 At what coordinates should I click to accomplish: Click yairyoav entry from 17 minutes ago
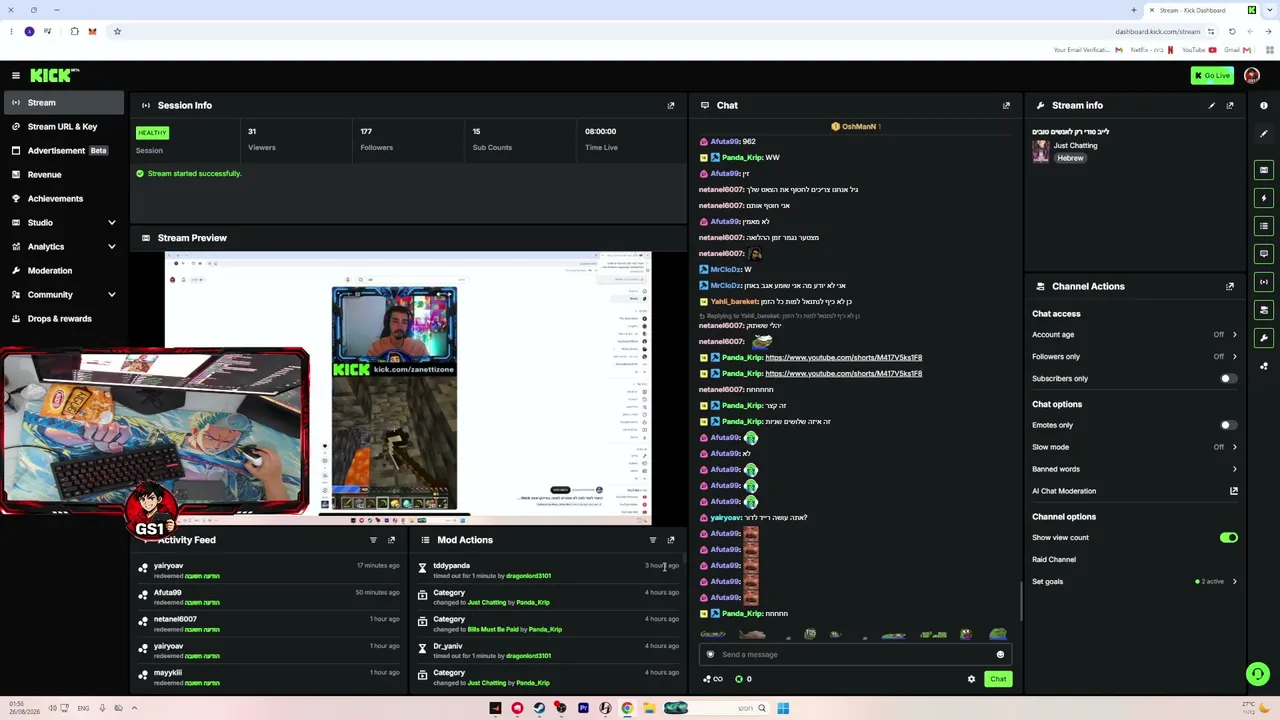[x=270, y=570]
